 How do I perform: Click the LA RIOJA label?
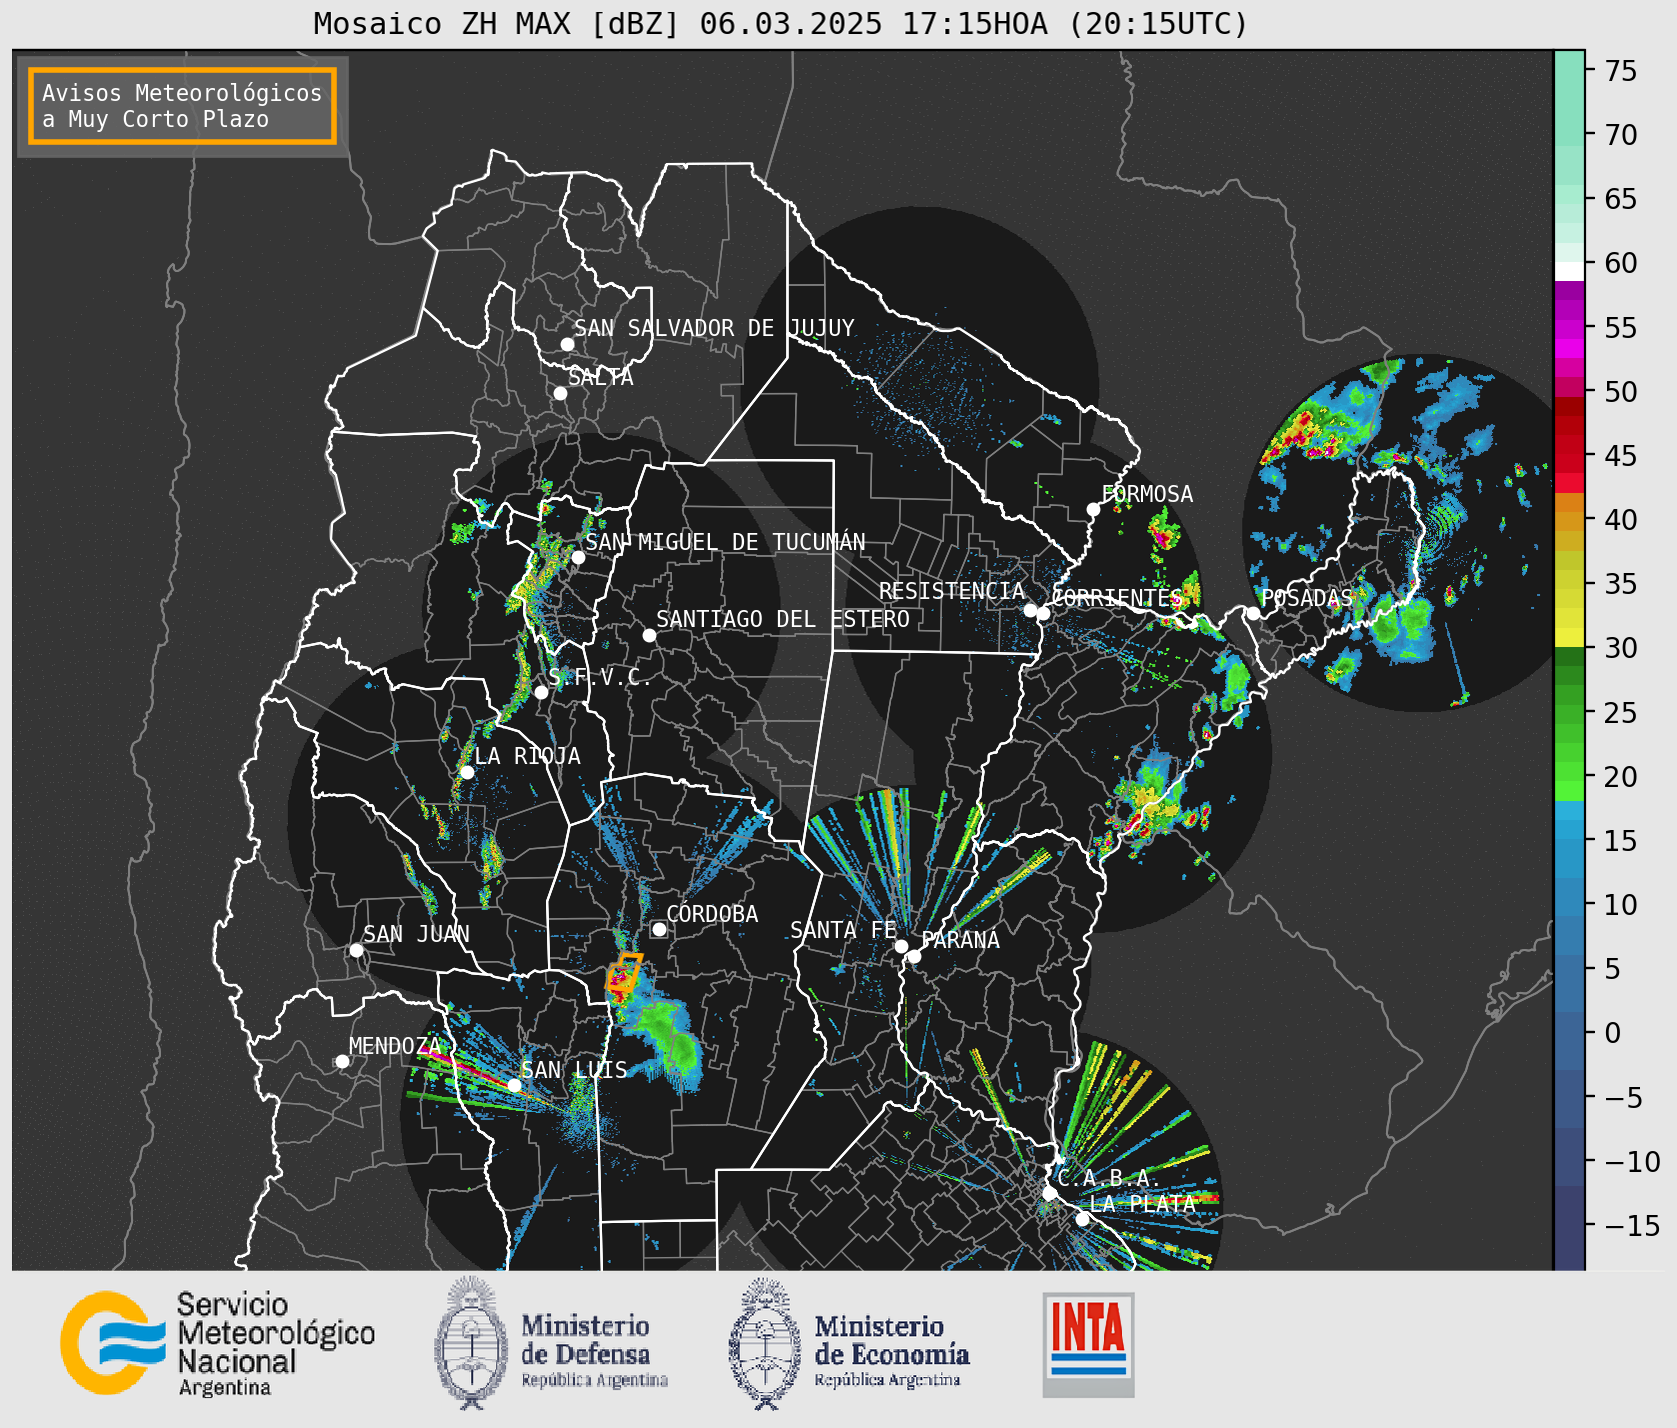click(527, 756)
